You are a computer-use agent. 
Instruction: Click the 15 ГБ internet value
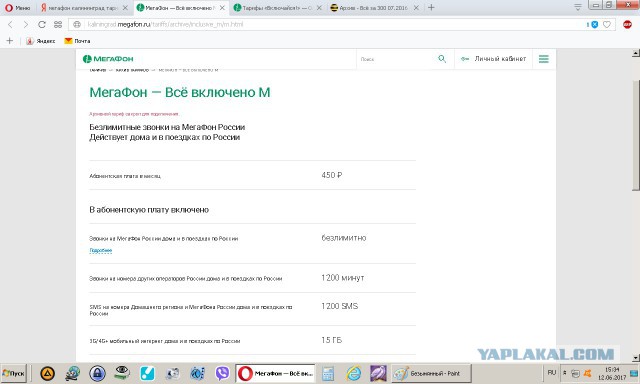pos(331,340)
